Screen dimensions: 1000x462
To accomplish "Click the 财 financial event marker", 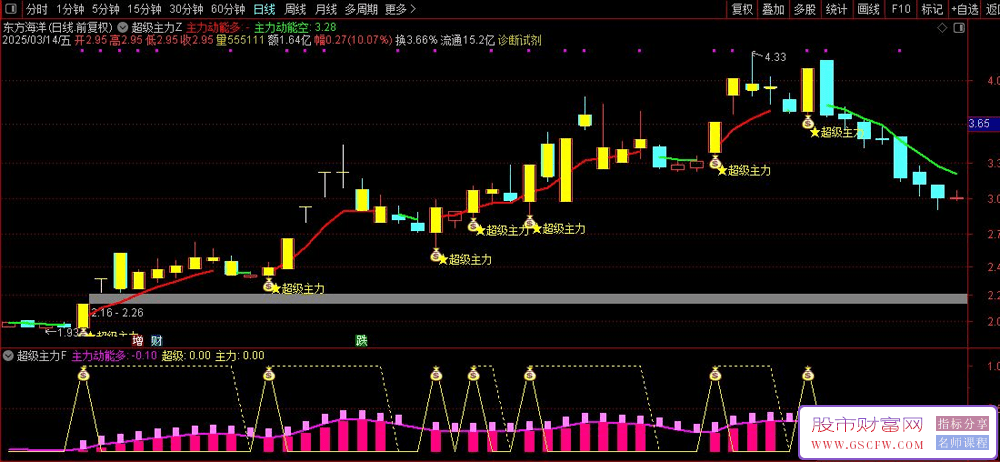I will tap(156, 341).
